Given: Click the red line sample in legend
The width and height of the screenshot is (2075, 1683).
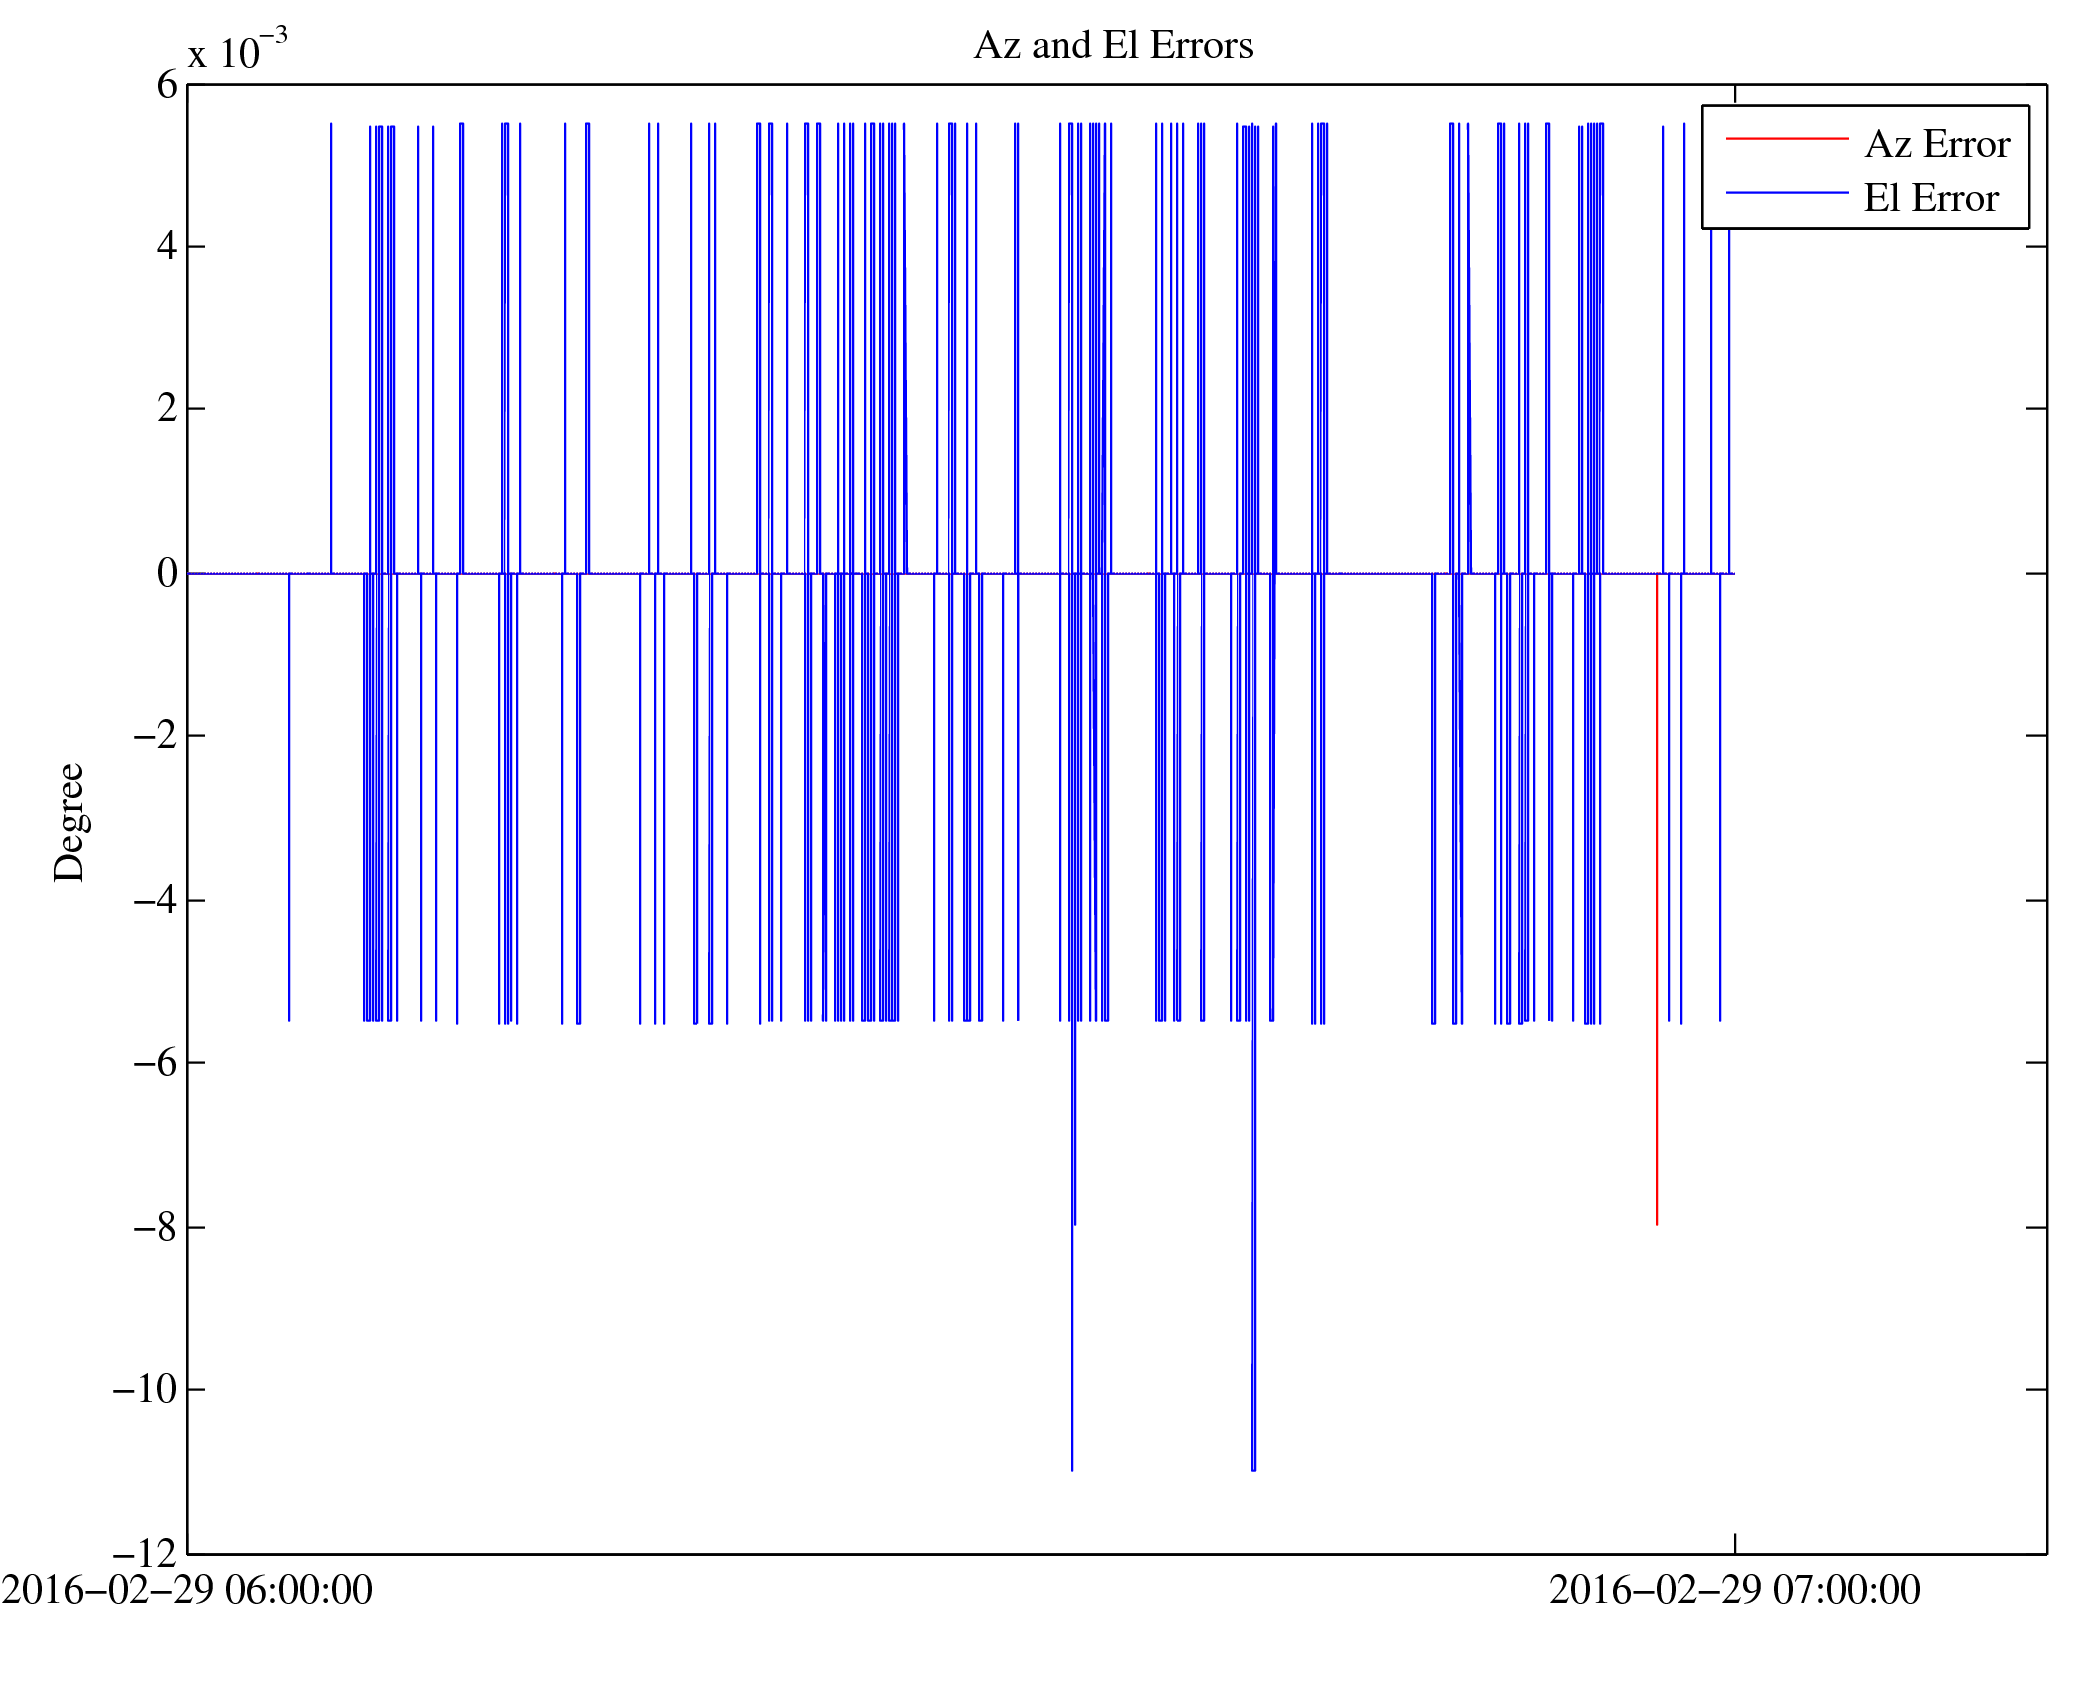Looking at the screenshot, I should click(1786, 139).
